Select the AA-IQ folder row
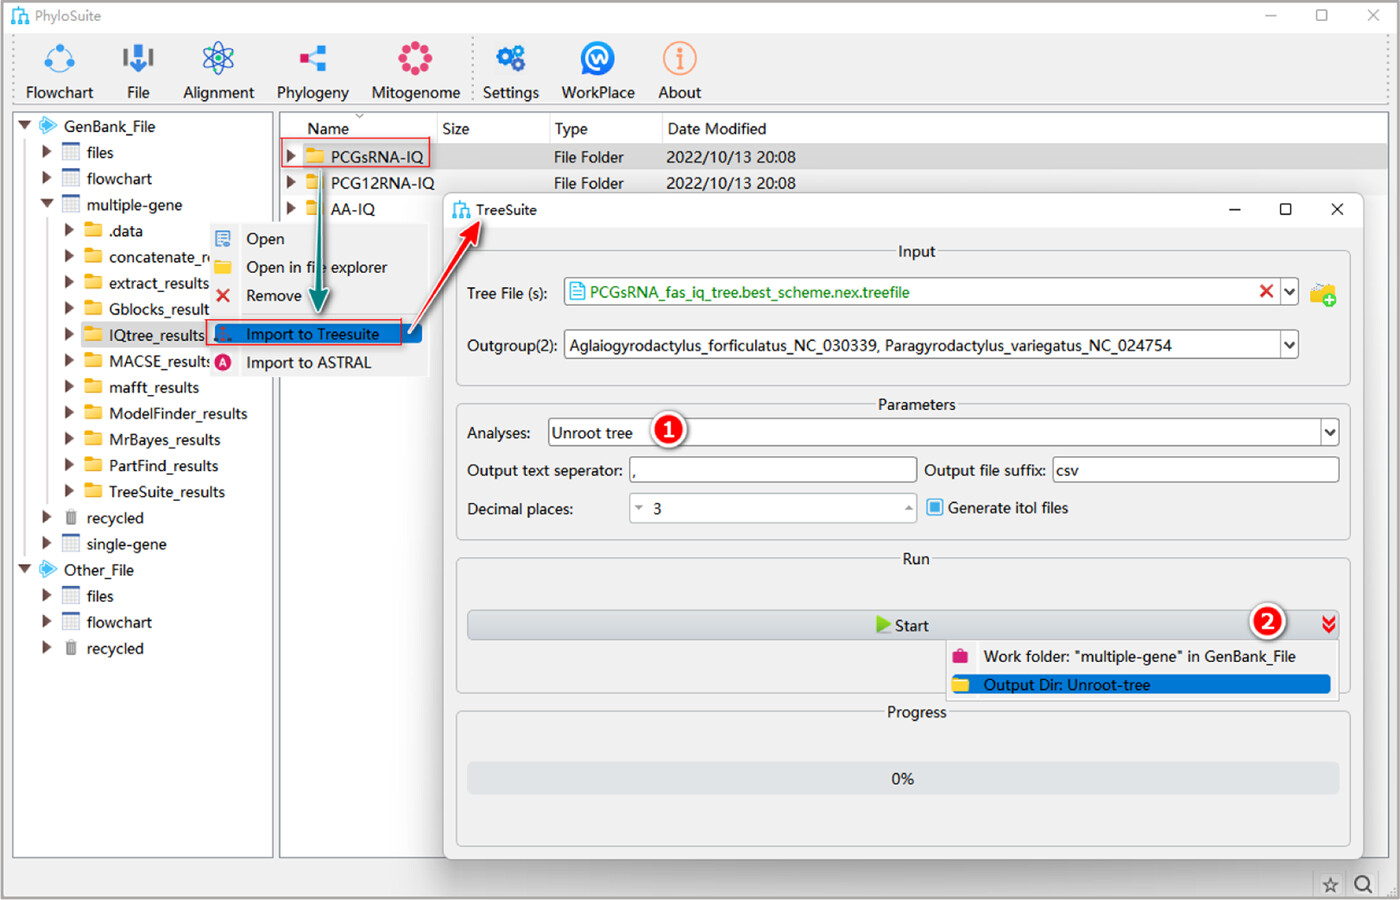Viewport: 1400px width, 900px height. [x=352, y=209]
